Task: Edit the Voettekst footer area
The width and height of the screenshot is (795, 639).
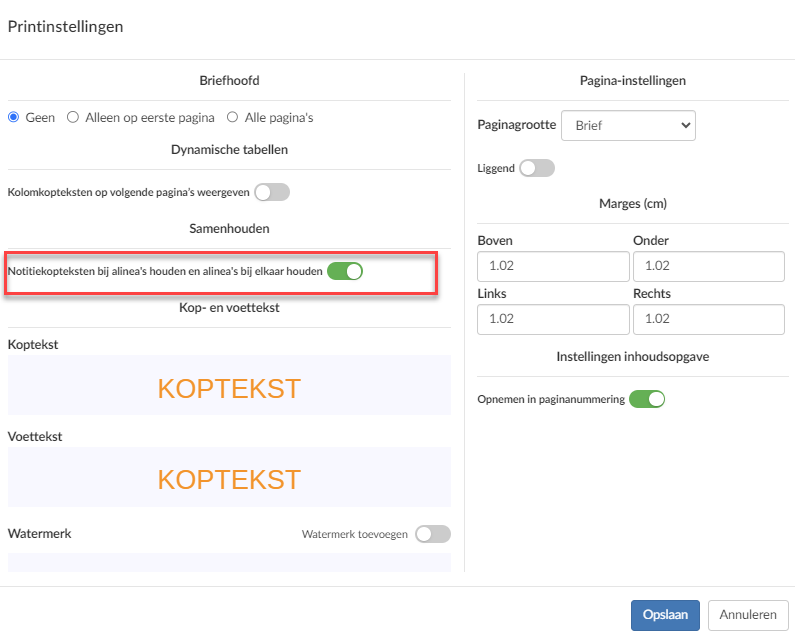Action: 229,477
